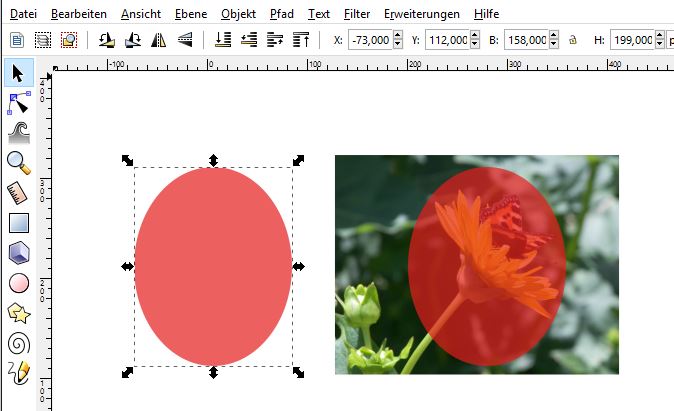The image size is (674, 411).
Task: Increase the X value with up arrow
Action: click(398, 35)
